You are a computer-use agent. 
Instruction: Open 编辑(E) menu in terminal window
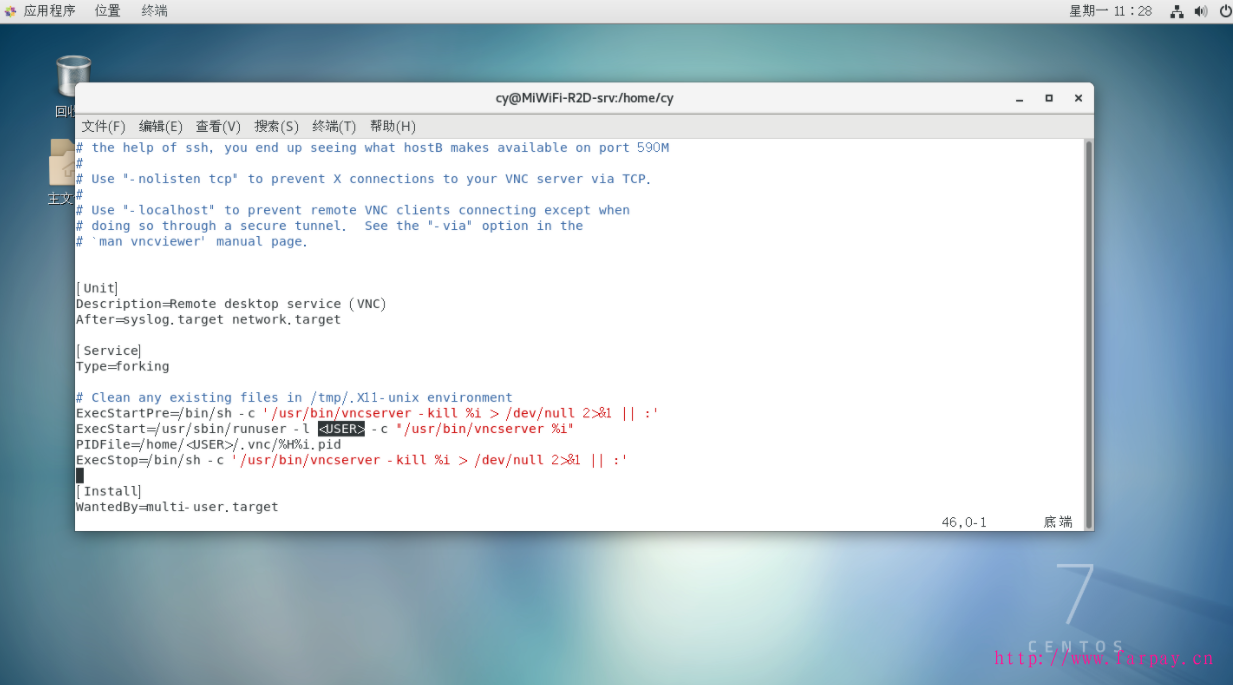(160, 126)
